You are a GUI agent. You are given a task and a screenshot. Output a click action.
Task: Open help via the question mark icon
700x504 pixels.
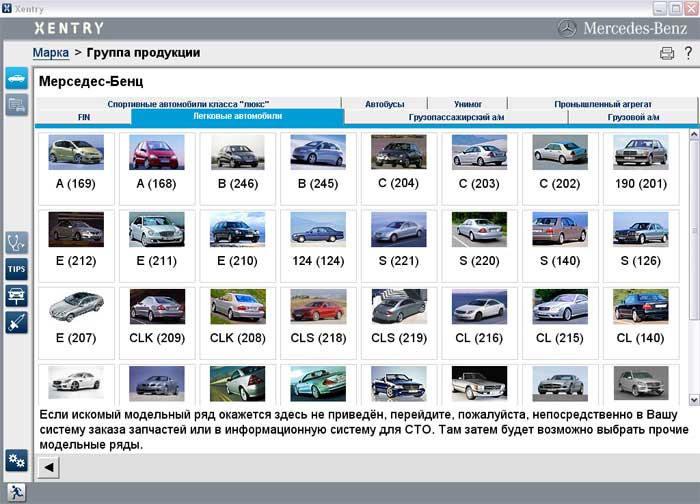click(x=688, y=53)
